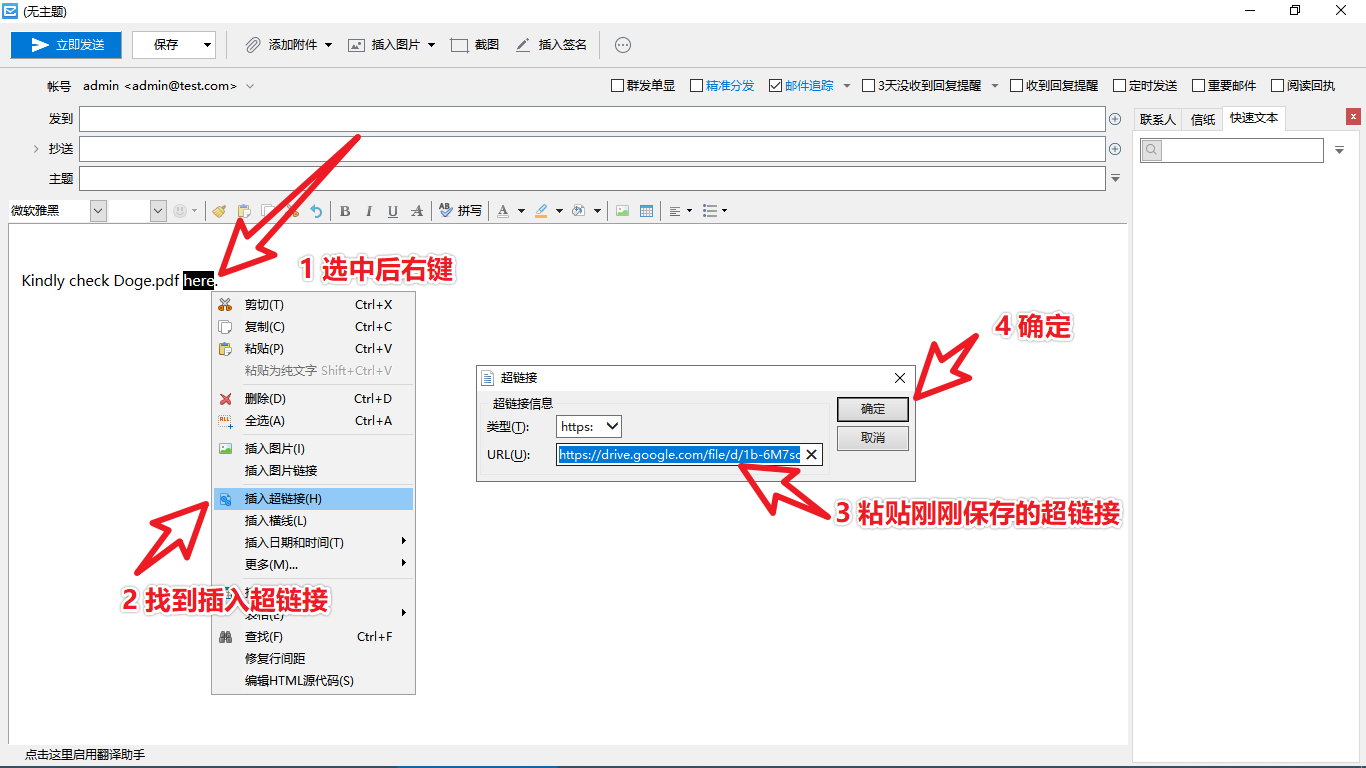
Task: Choose 插入超链接(H) from context menu
Action: coord(313,499)
